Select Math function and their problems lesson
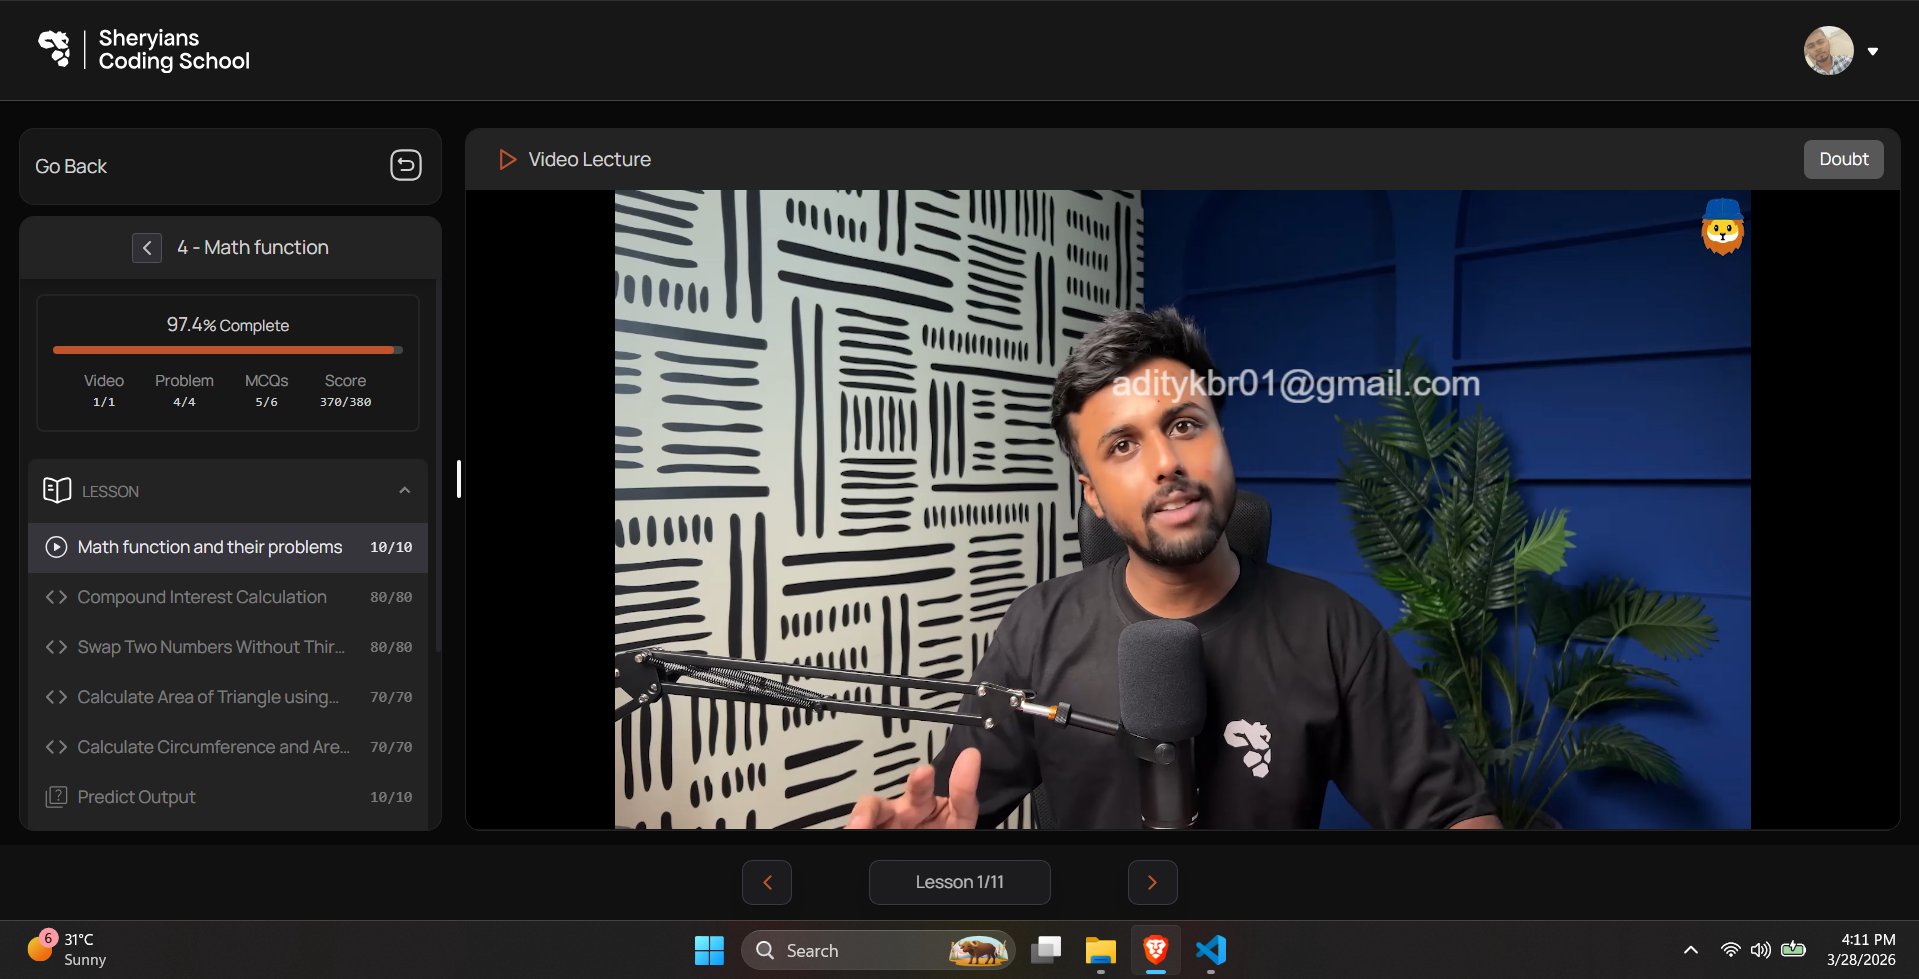This screenshot has height=979, width=1919. point(210,547)
